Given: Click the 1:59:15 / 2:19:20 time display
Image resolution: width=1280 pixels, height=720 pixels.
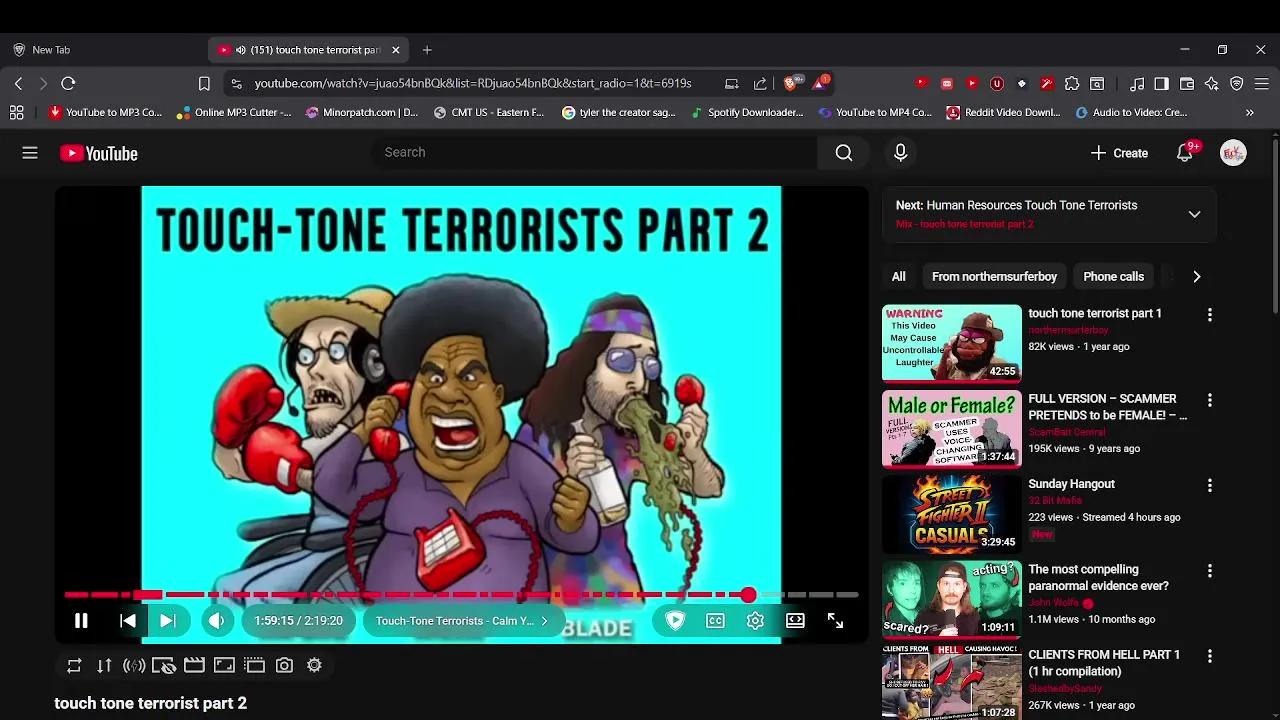Looking at the screenshot, I should point(298,621).
